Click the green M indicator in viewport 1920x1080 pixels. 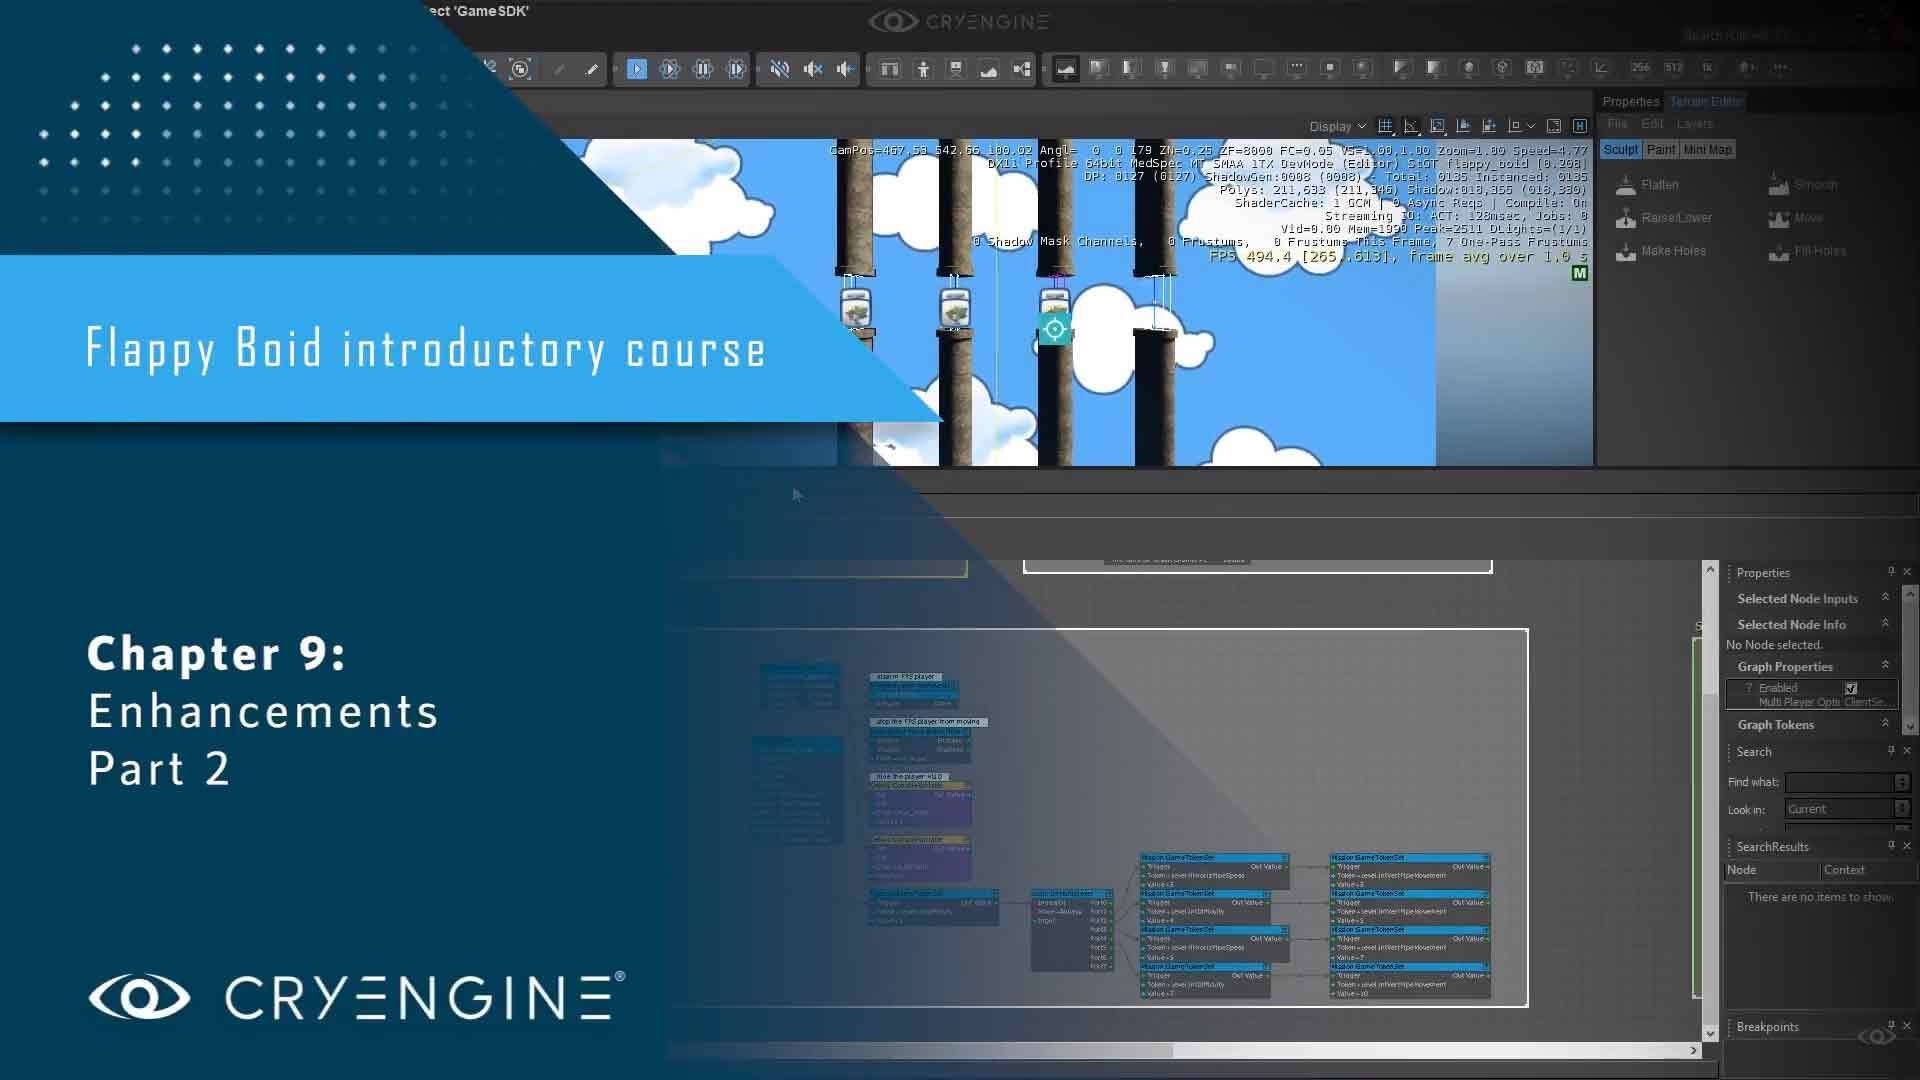(1579, 273)
